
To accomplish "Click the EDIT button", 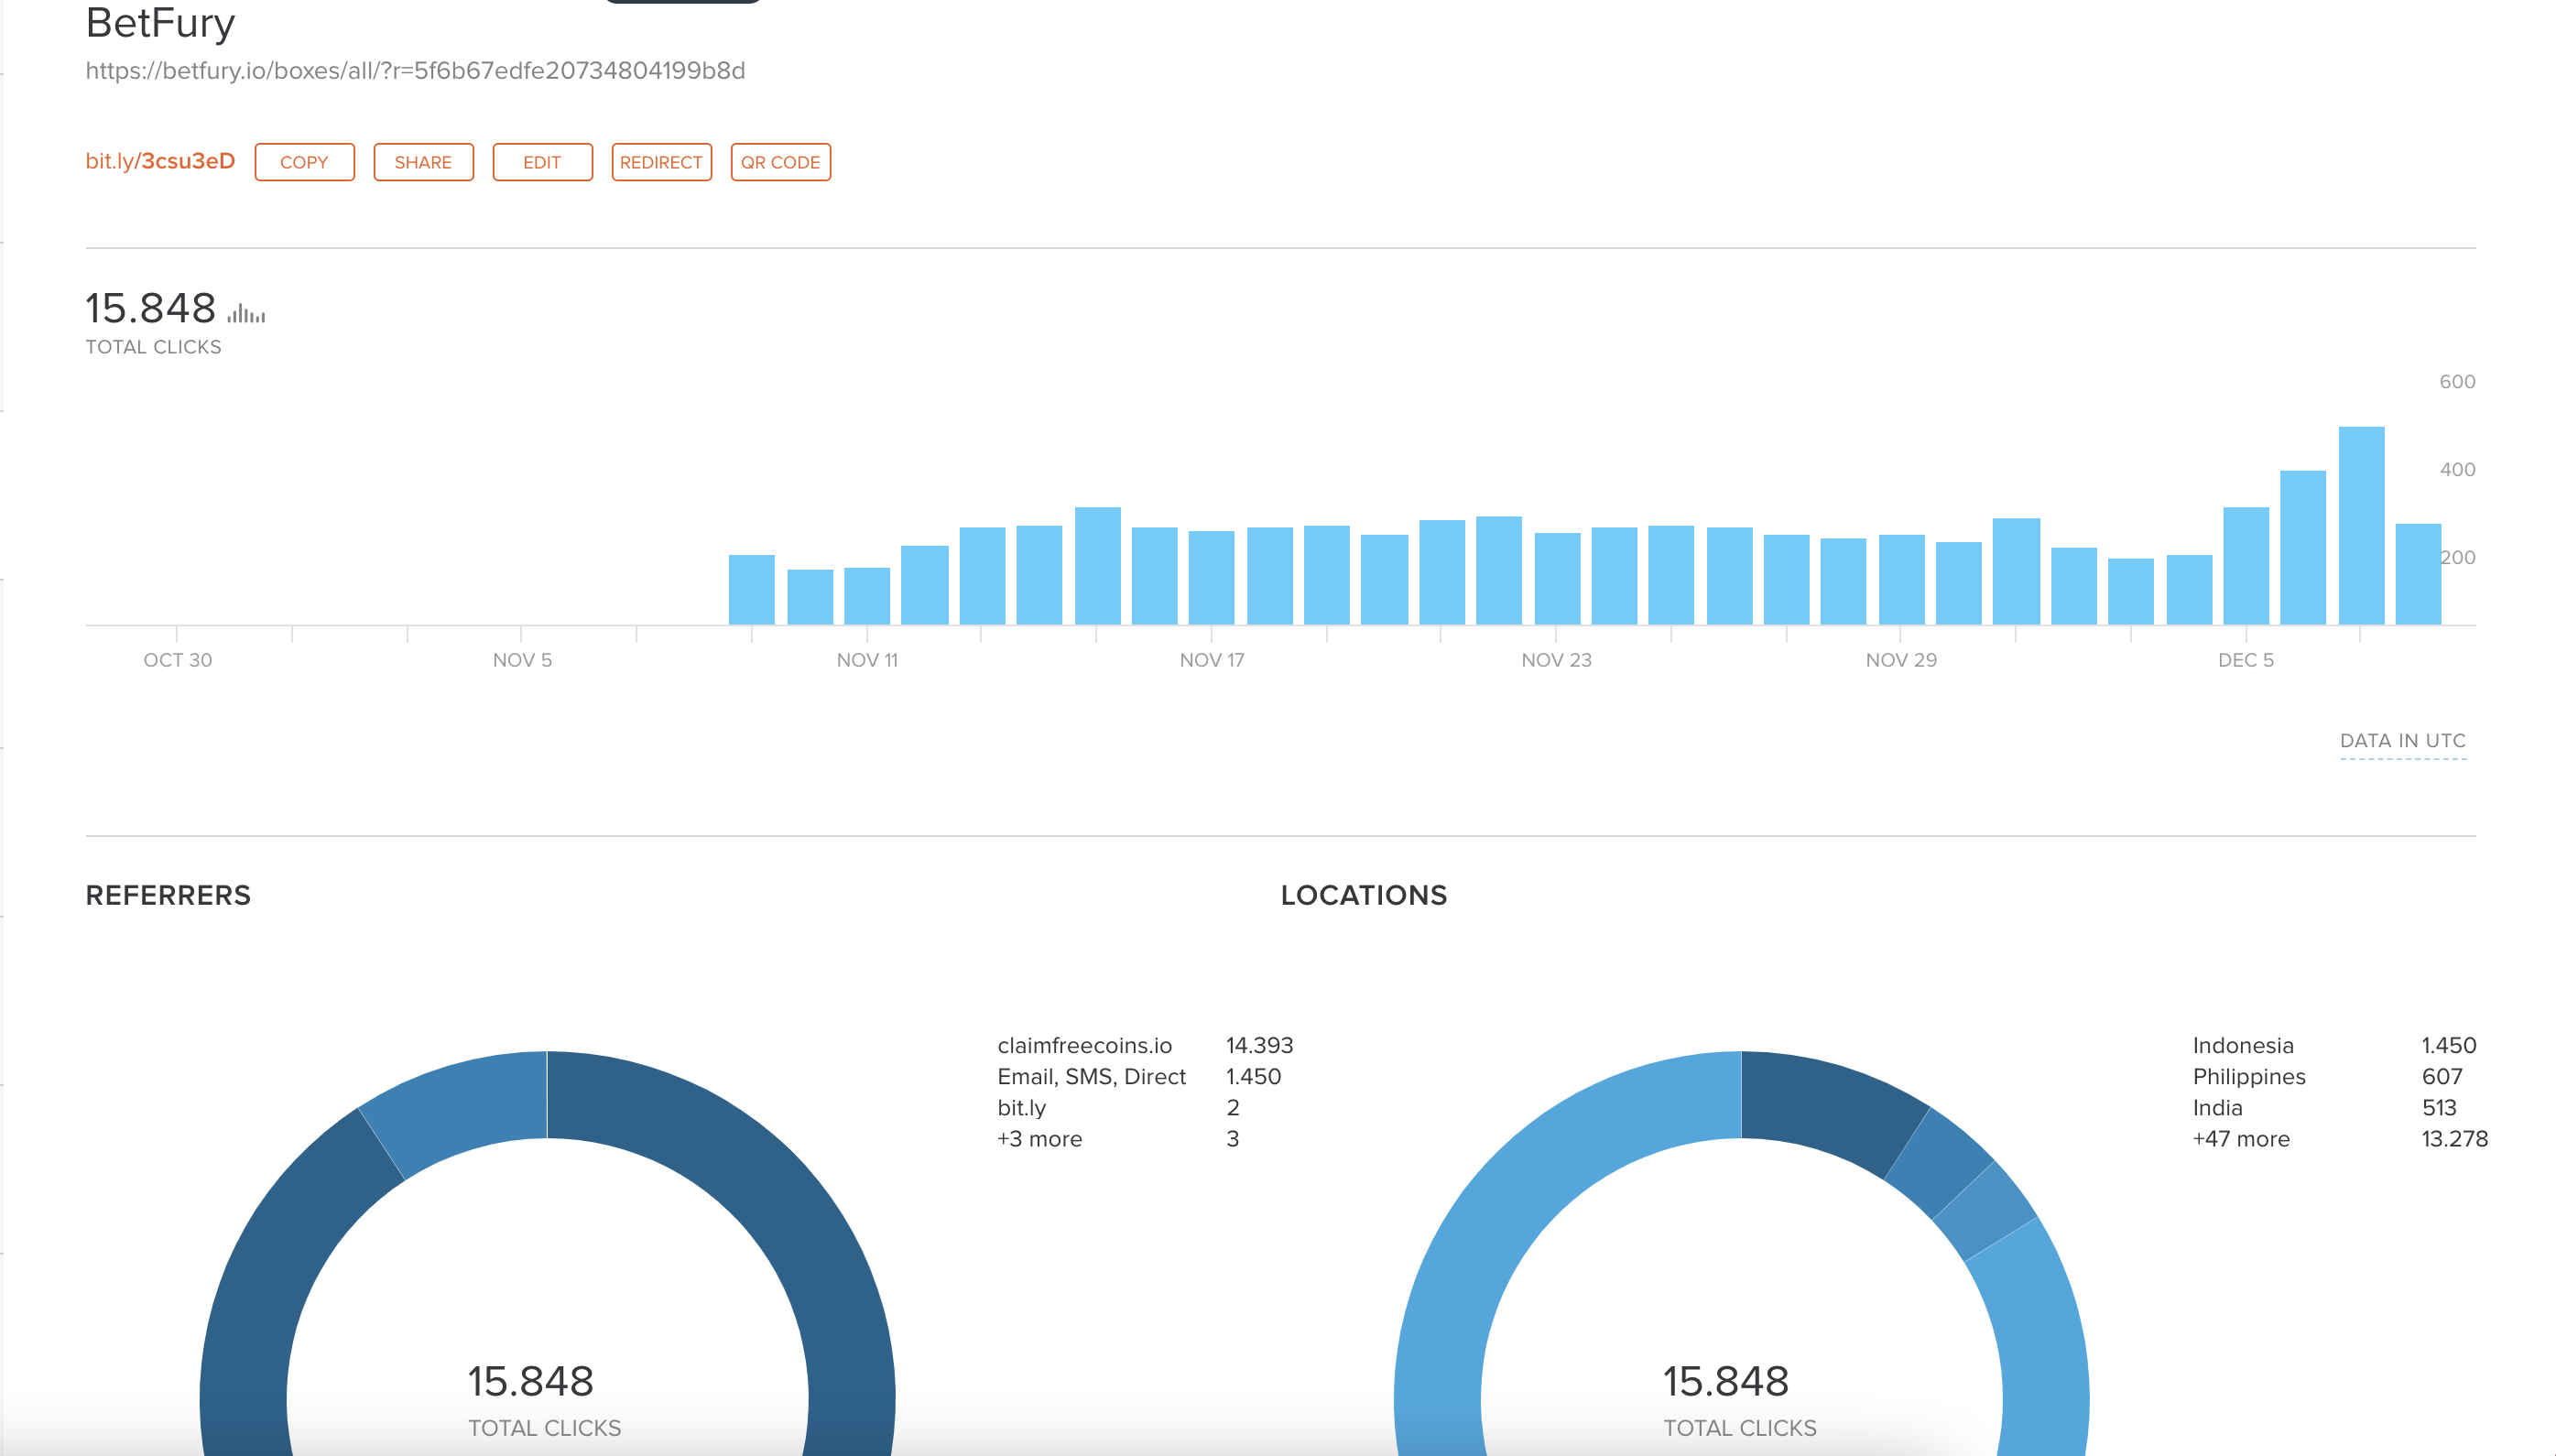I will [x=542, y=162].
